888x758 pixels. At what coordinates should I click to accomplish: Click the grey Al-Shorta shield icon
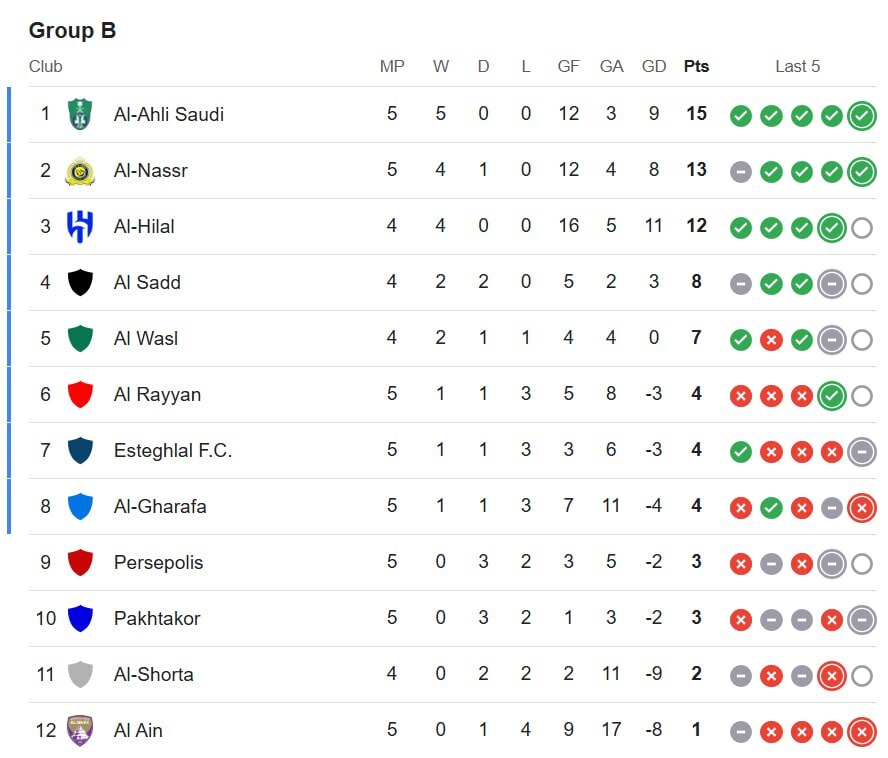point(80,674)
